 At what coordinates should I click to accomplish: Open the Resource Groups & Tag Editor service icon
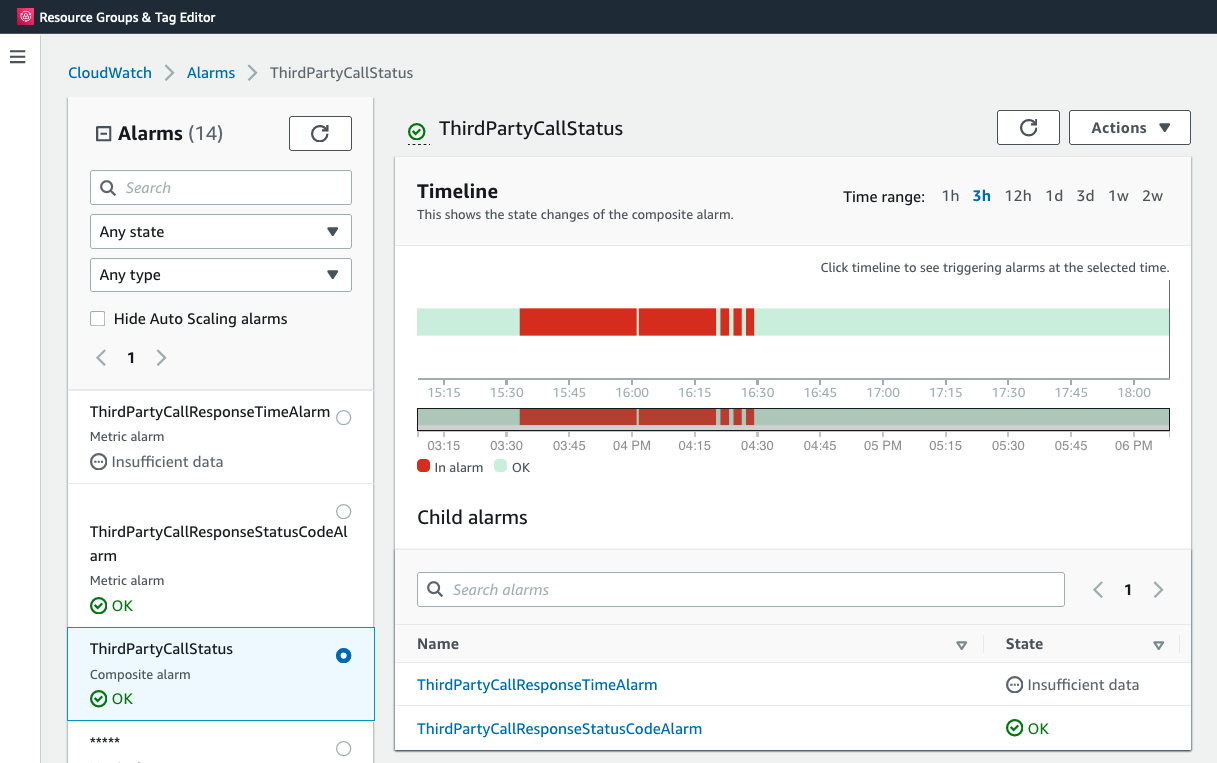[x=25, y=17]
